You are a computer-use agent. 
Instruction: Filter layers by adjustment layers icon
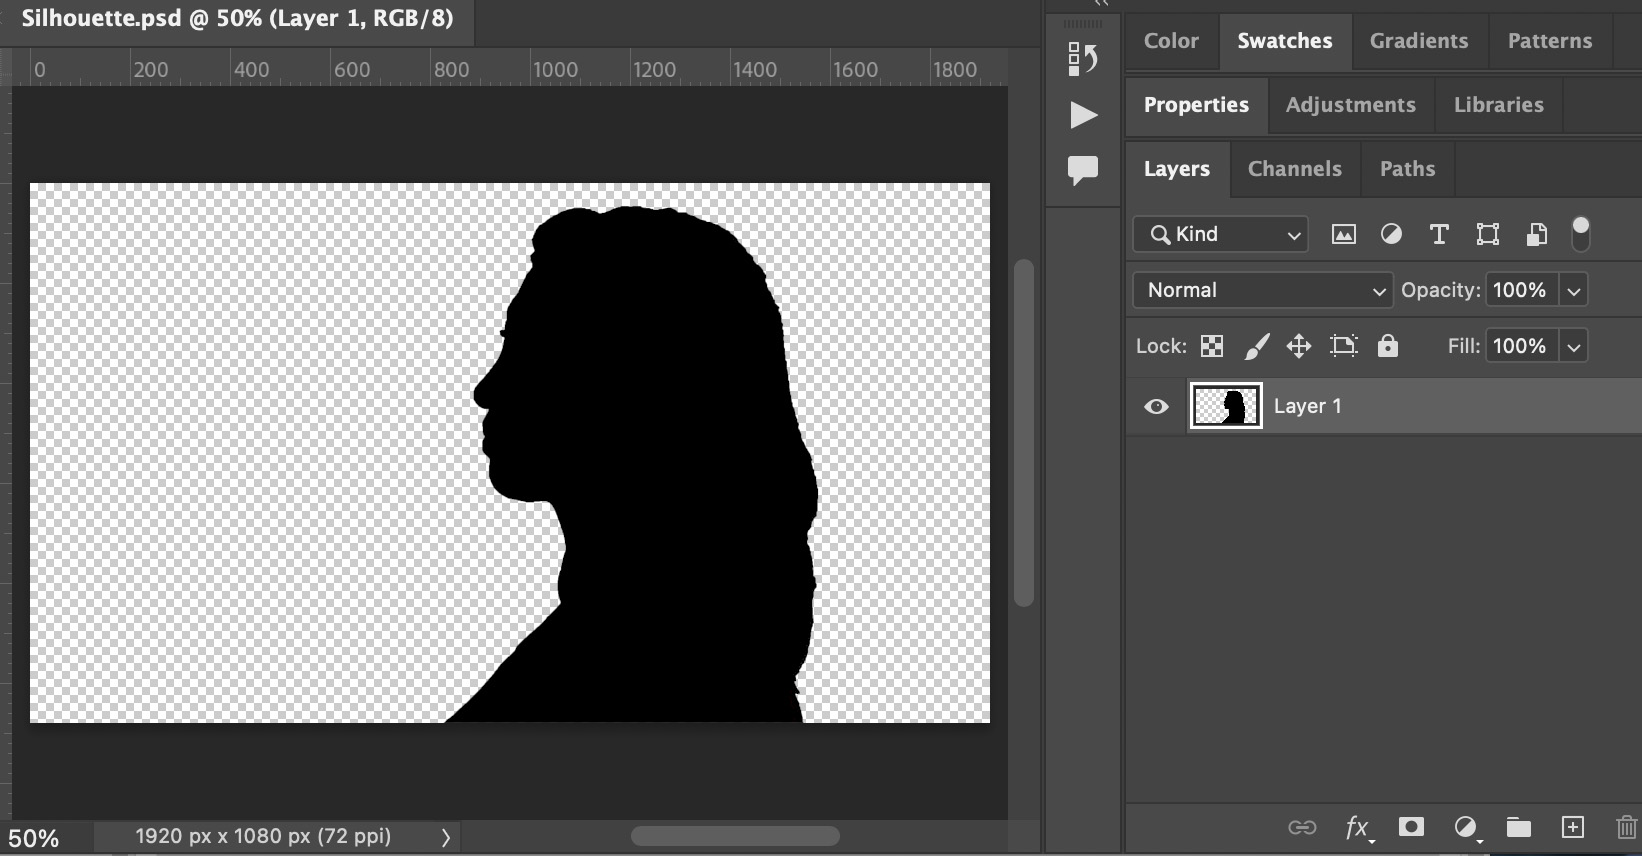pyautogui.click(x=1391, y=234)
